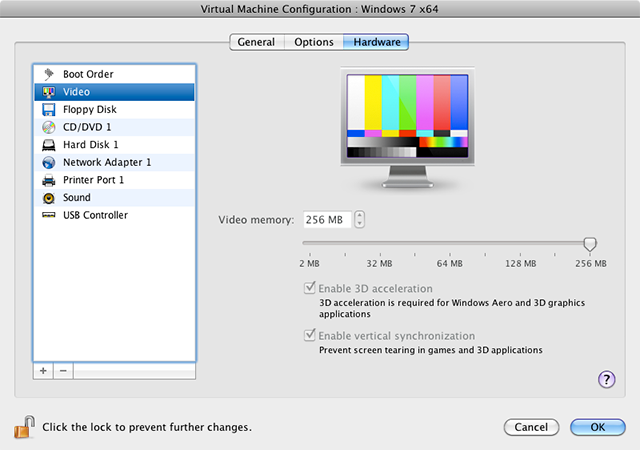Click the video memory stepper arrows
Viewport: 640px width, 450px height.
(x=359, y=219)
